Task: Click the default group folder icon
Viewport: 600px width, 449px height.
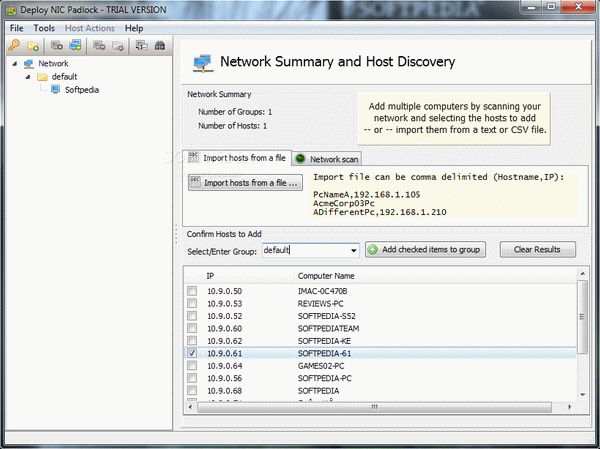Action: [42, 77]
